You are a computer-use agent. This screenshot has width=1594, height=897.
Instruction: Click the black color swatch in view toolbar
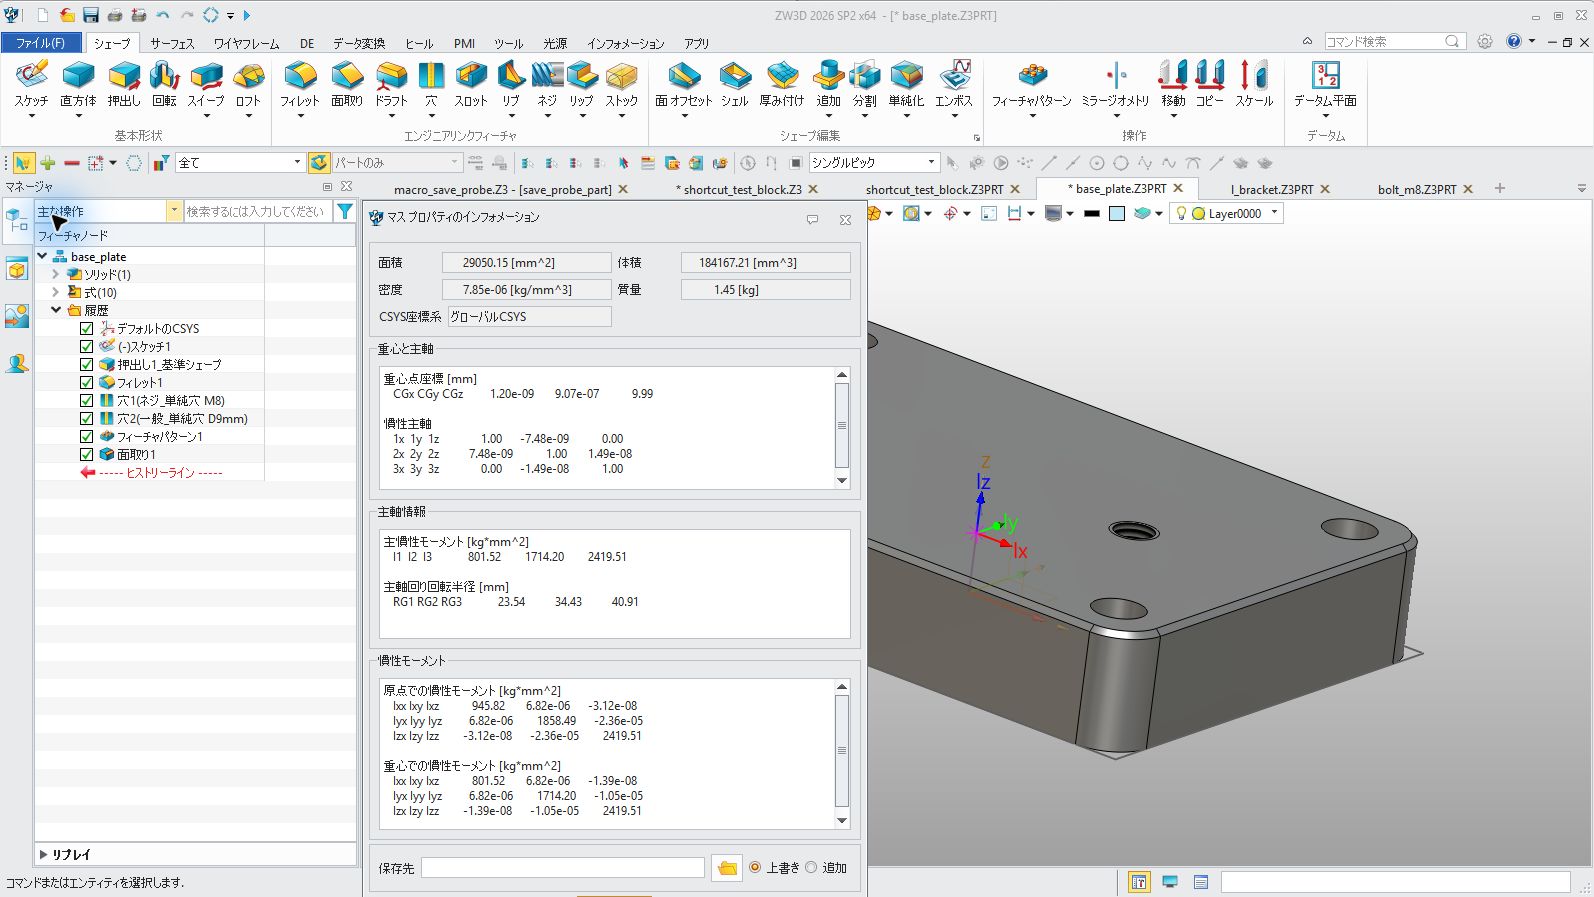point(1091,213)
